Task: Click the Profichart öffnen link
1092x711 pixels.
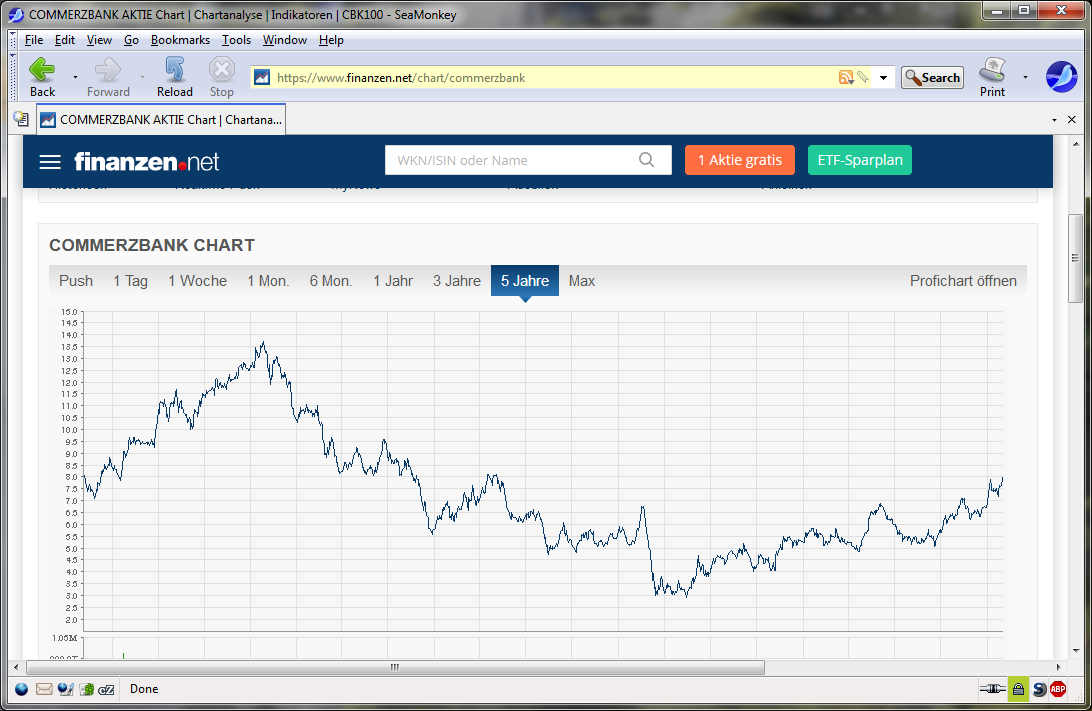Action: (963, 281)
